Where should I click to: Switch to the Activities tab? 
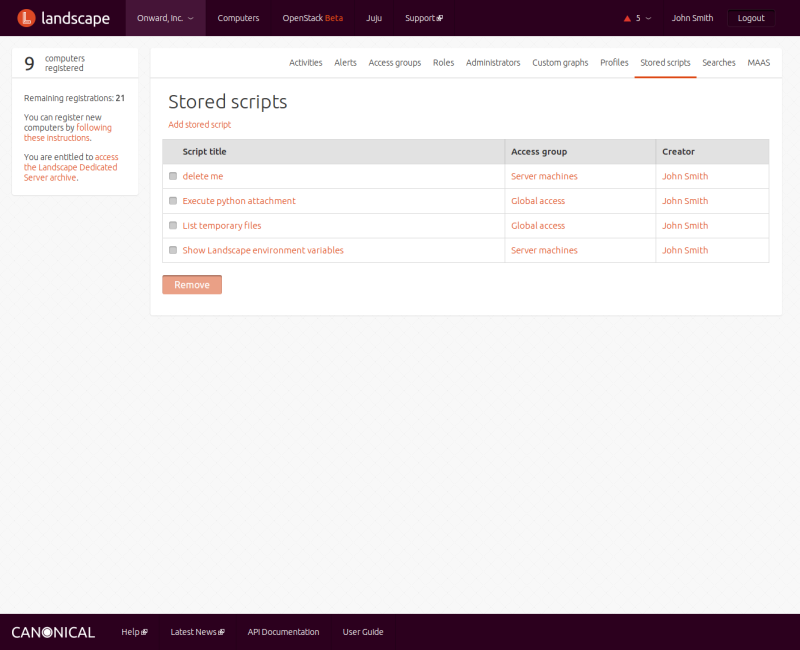tap(306, 62)
